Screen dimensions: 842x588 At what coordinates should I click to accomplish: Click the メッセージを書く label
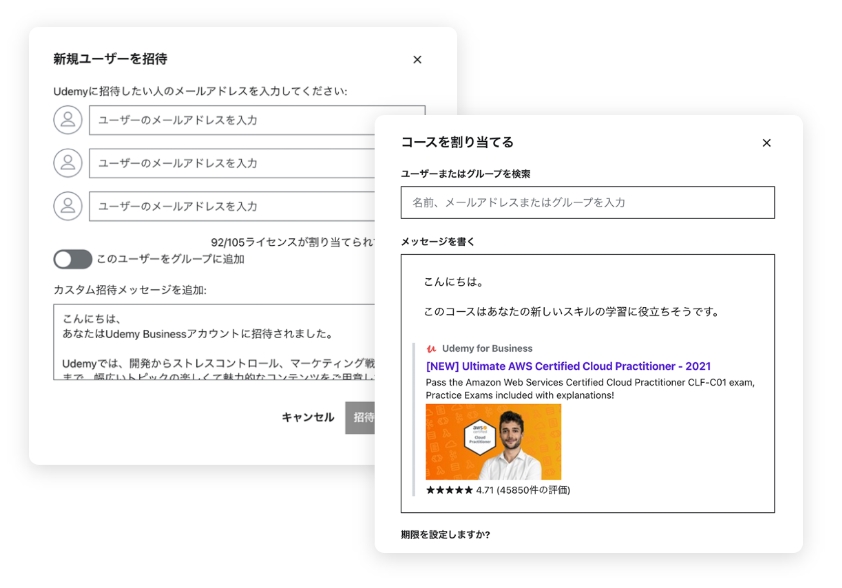pyautogui.click(x=438, y=242)
